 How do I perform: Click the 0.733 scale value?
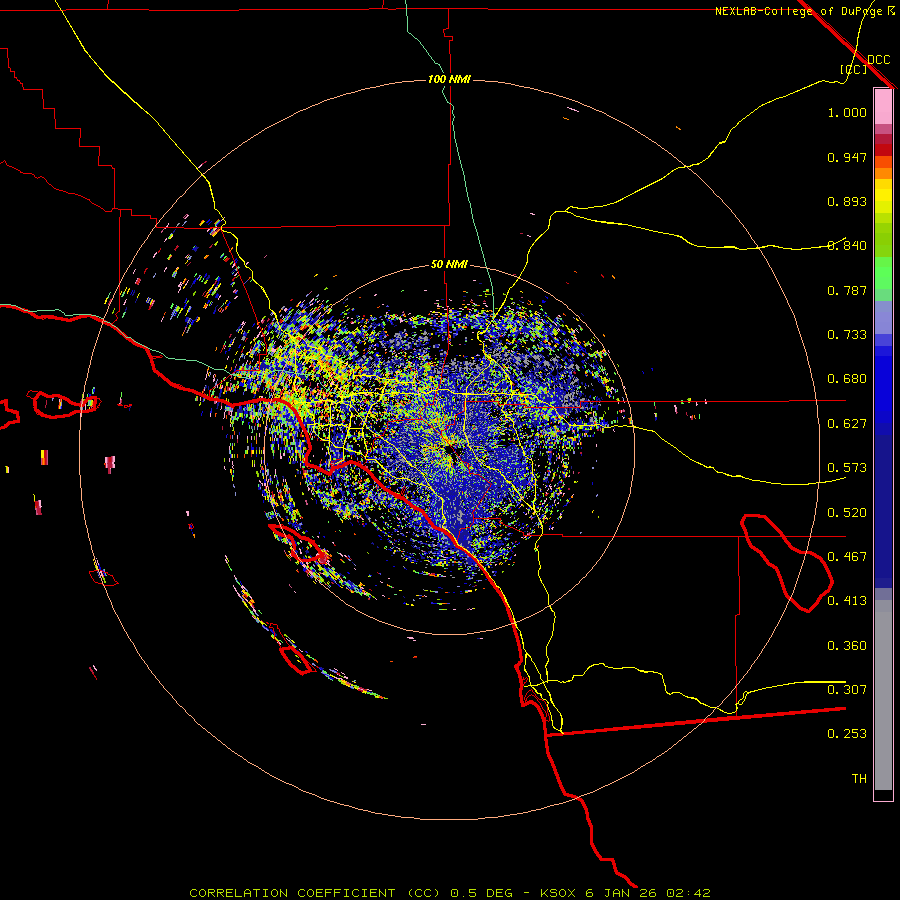click(847, 335)
